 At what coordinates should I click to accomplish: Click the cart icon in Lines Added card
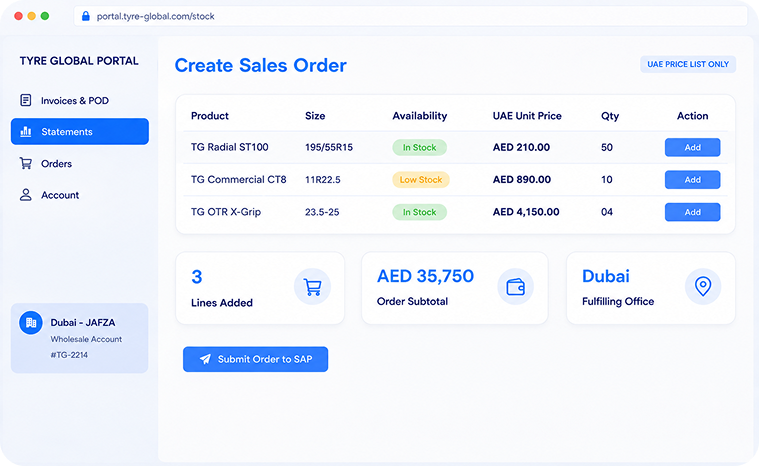(x=312, y=287)
